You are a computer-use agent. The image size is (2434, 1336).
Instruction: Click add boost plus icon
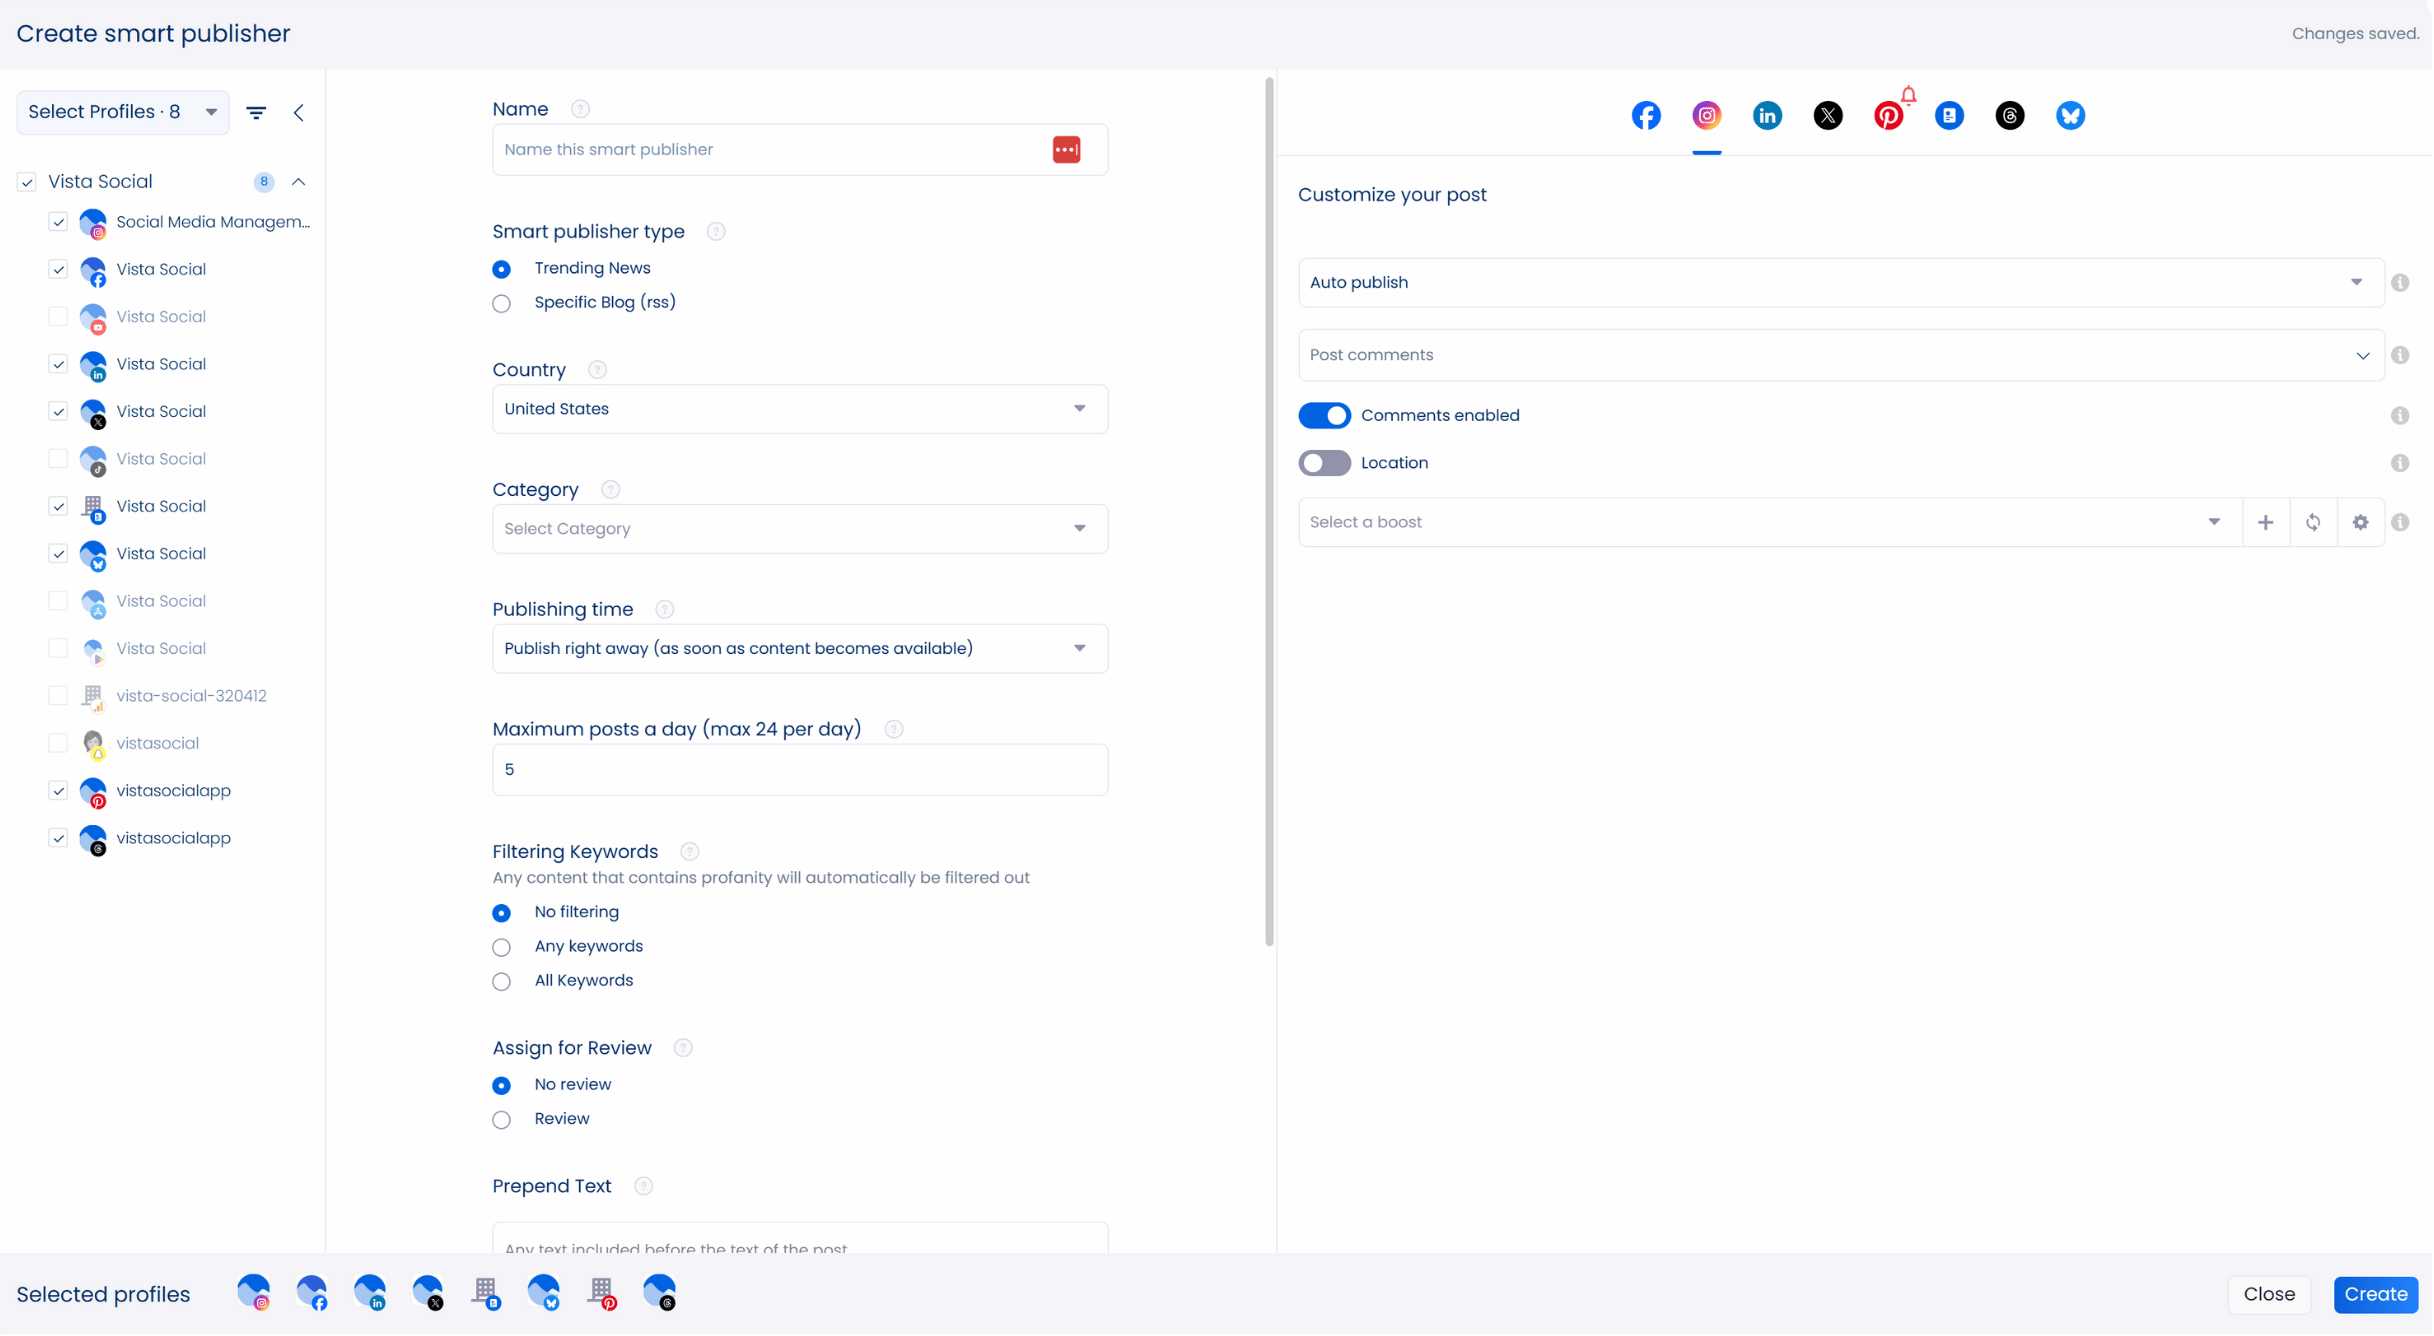coord(2265,523)
